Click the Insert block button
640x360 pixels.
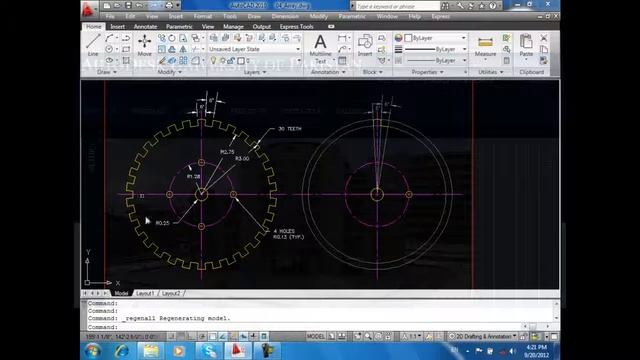365,45
